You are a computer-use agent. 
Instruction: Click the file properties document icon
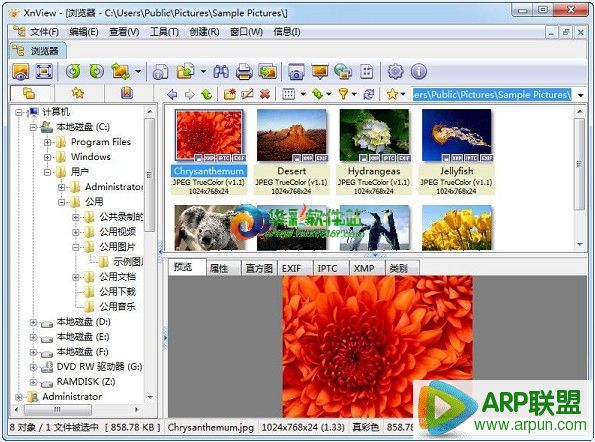point(161,71)
